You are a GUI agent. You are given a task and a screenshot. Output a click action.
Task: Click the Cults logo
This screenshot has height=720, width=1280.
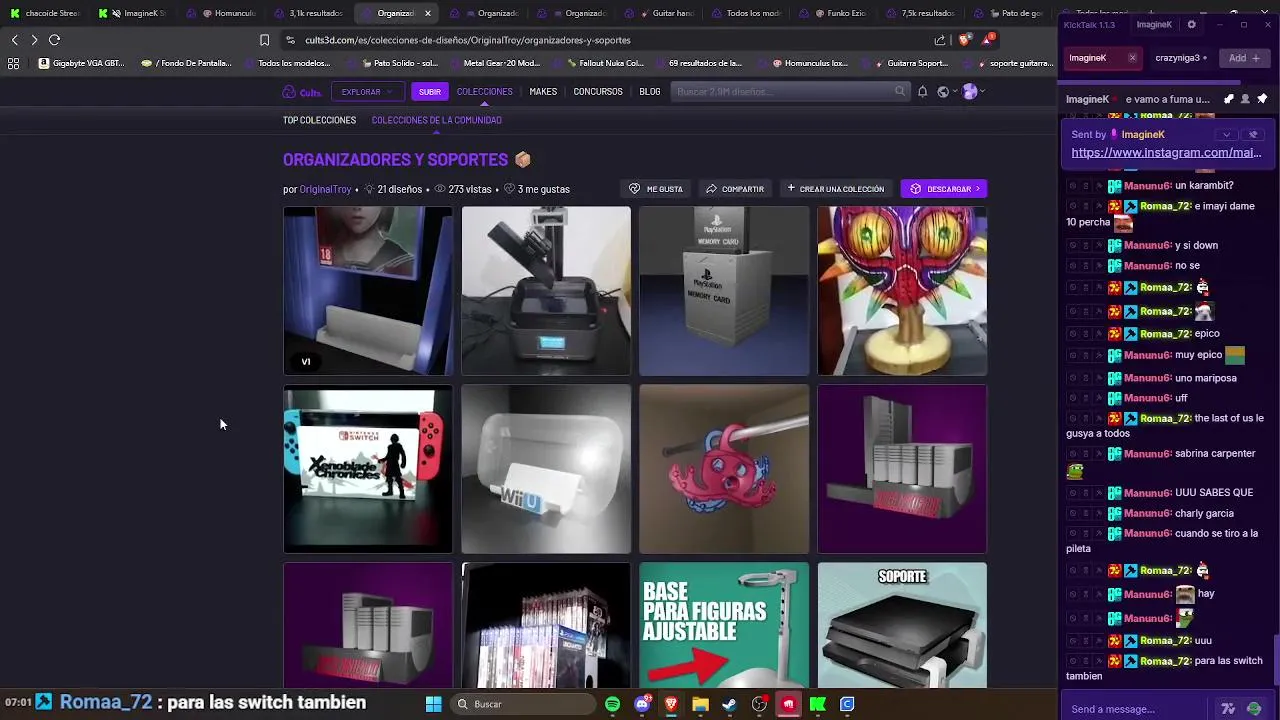(301, 92)
